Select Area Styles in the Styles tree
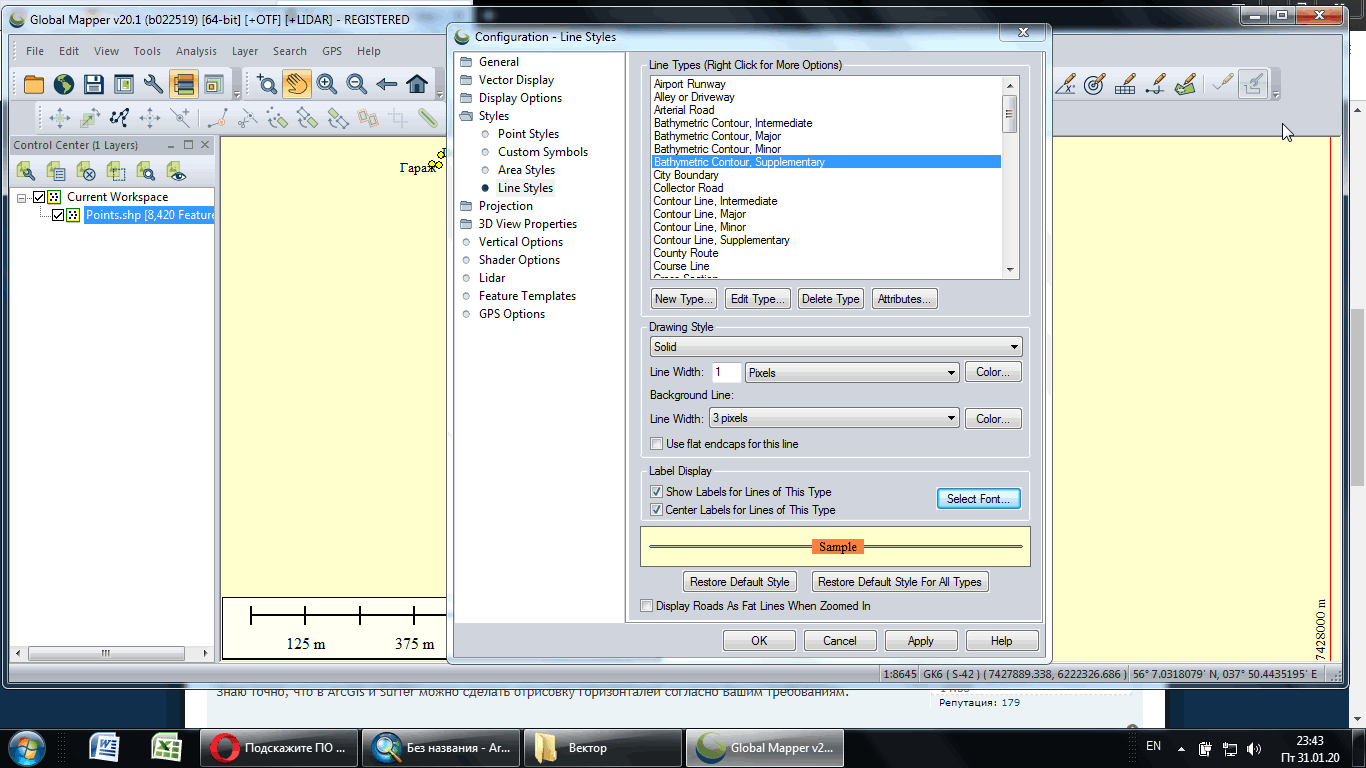The width and height of the screenshot is (1366, 768). (526, 170)
